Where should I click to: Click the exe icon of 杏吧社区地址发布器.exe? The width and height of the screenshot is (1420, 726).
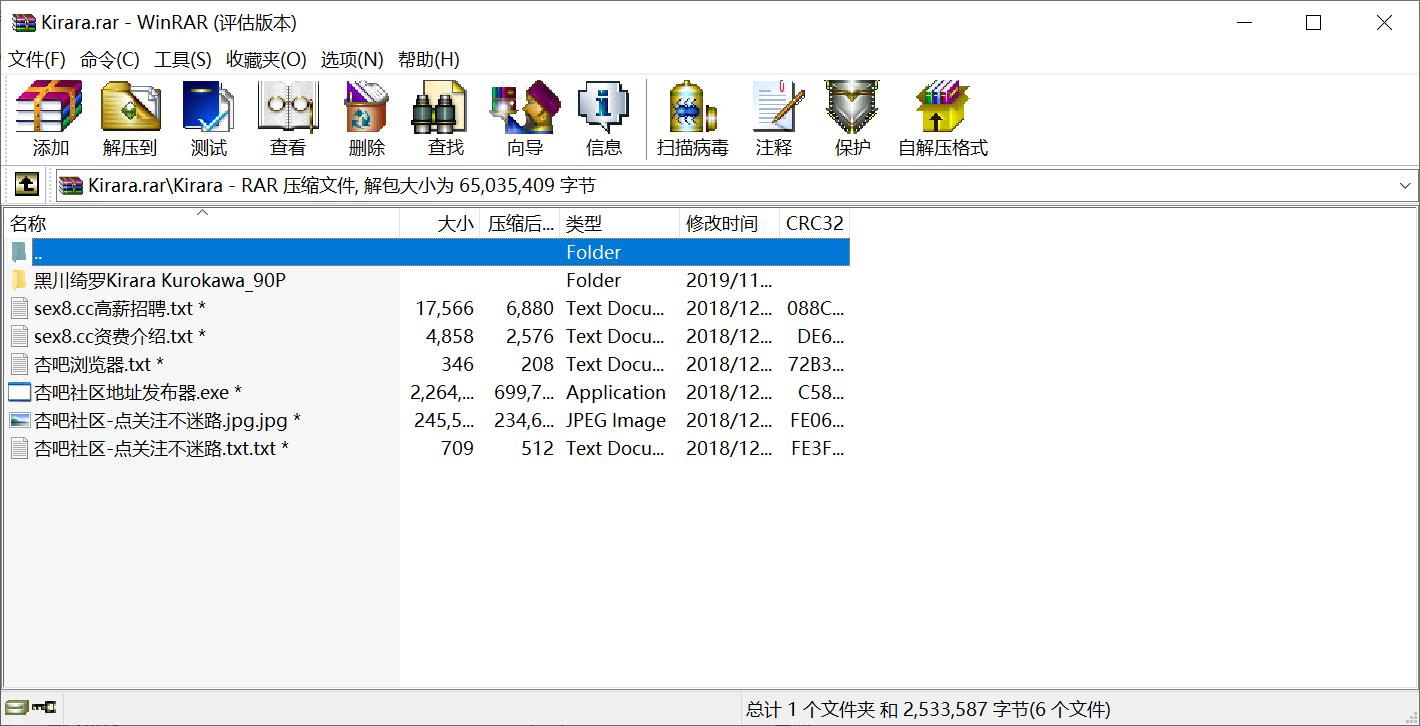point(19,392)
